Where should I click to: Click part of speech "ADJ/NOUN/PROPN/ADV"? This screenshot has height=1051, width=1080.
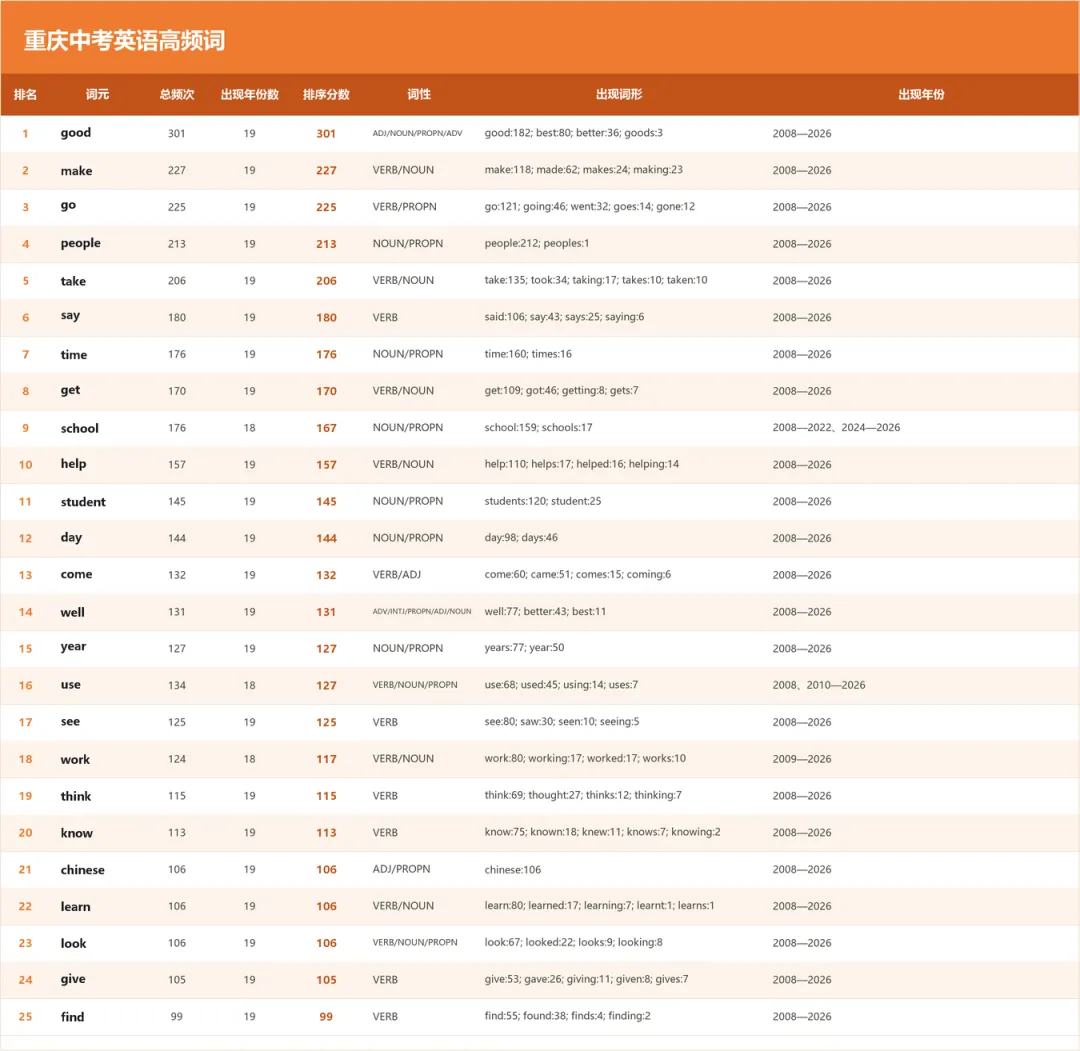pyautogui.click(x=417, y=133)
